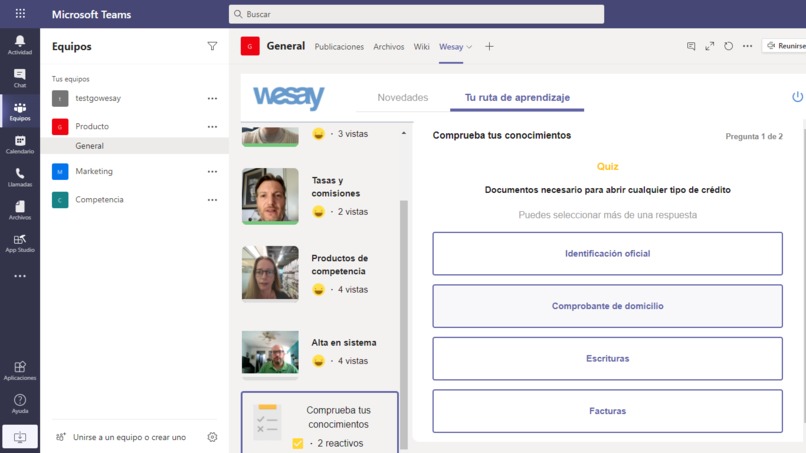Open more options for Producto team
The image size is (806, 453).
tap(212, 126)
